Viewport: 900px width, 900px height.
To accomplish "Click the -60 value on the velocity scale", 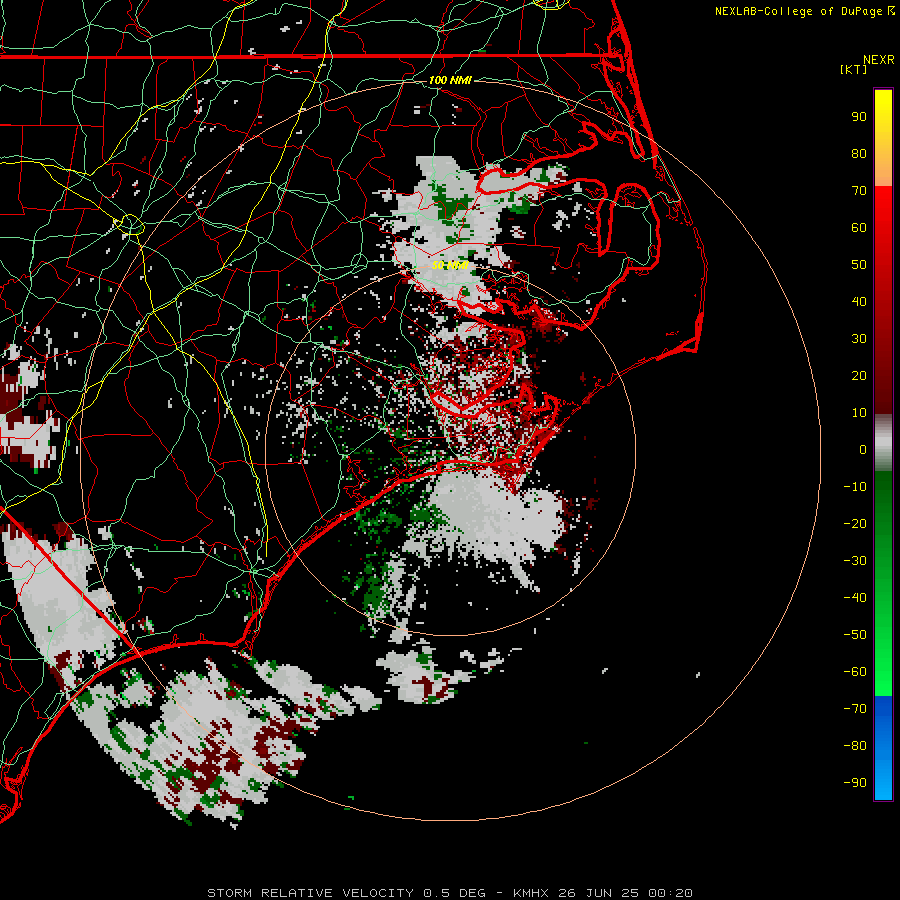I will tap(855, 672).
